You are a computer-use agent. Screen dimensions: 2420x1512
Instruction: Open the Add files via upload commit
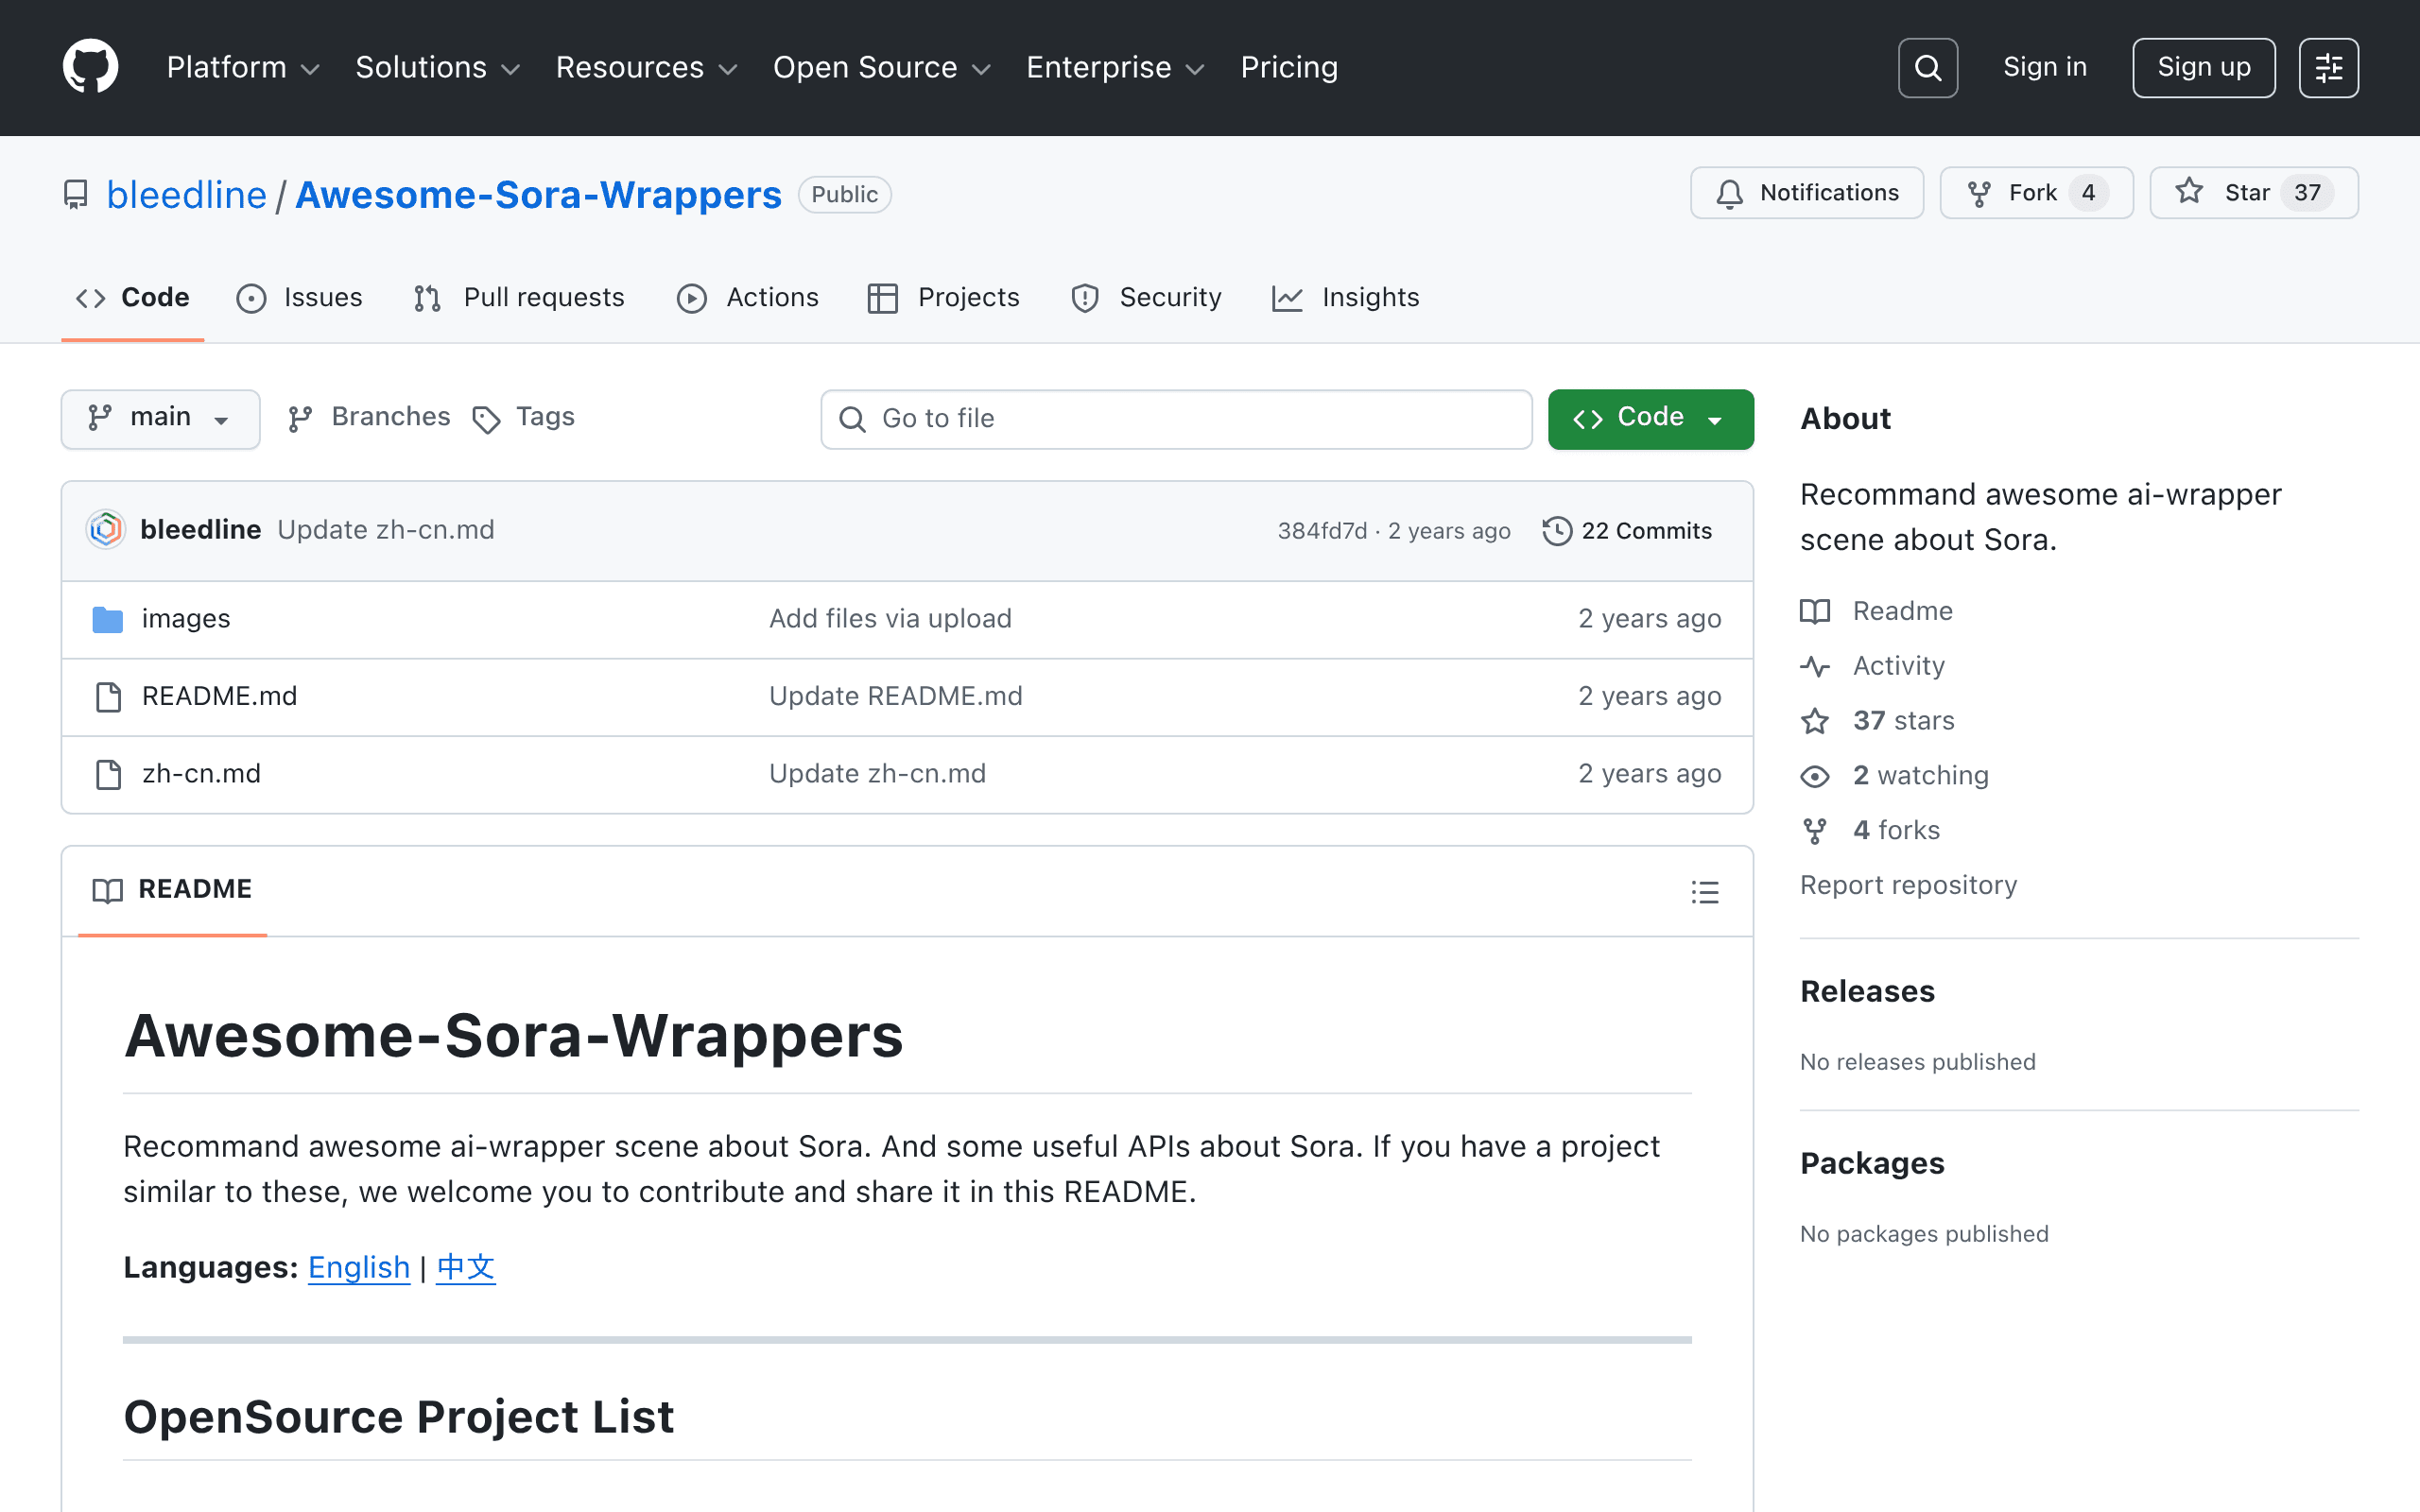(890, 619)
